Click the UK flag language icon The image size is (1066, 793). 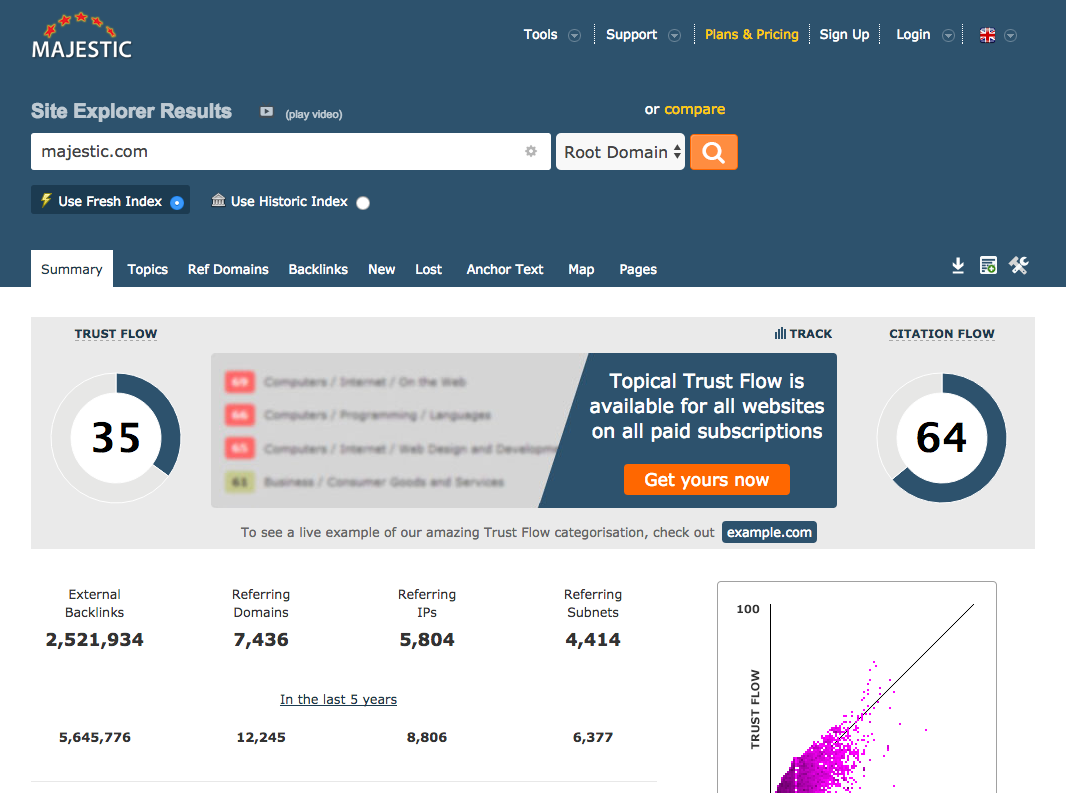pyautogui.click(x=987, y=35)
